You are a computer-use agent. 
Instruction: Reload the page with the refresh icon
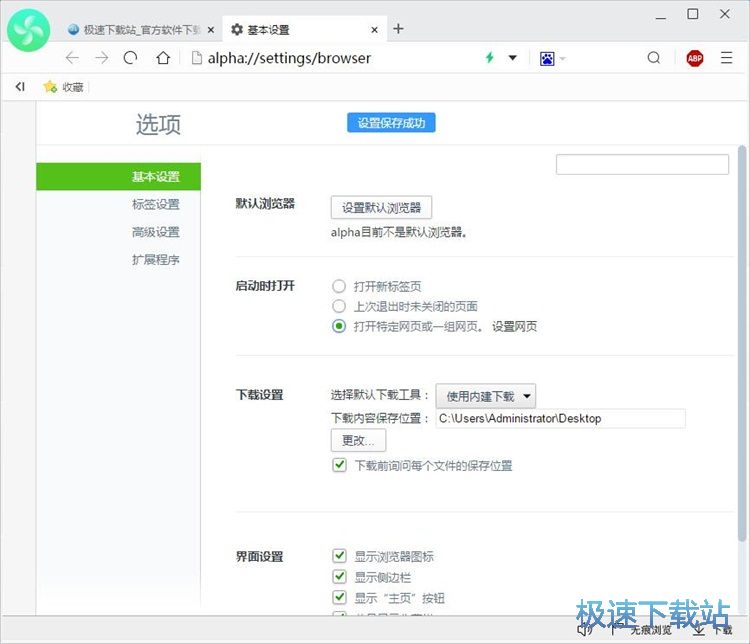(130, 58)
